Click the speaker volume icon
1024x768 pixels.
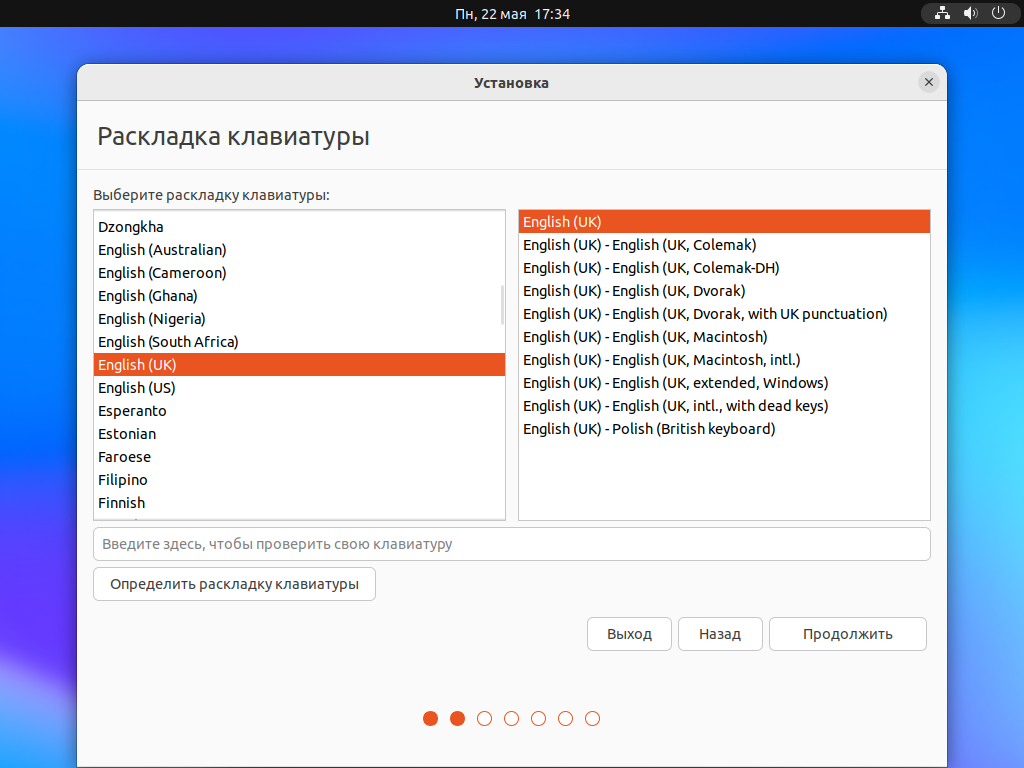(x=969, y=13)
